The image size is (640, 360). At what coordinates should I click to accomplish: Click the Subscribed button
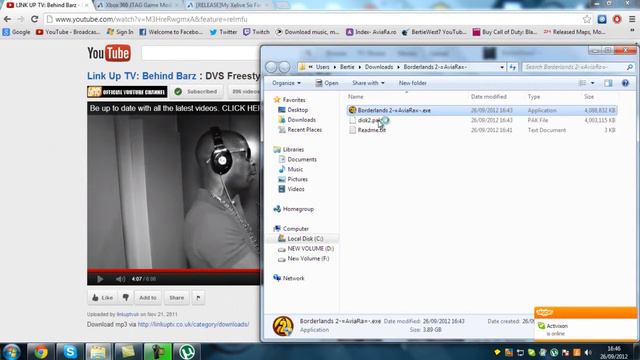[197, 91]
